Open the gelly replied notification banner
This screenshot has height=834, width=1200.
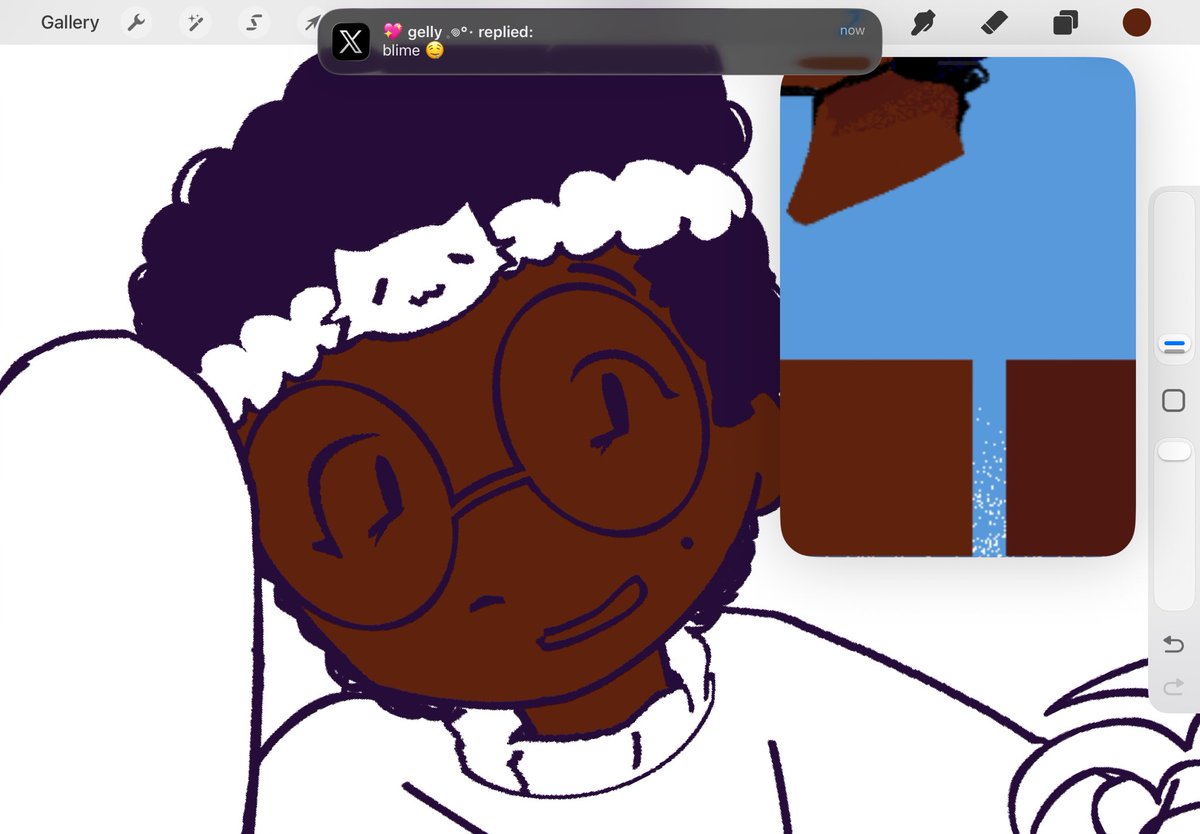(600, 41)
